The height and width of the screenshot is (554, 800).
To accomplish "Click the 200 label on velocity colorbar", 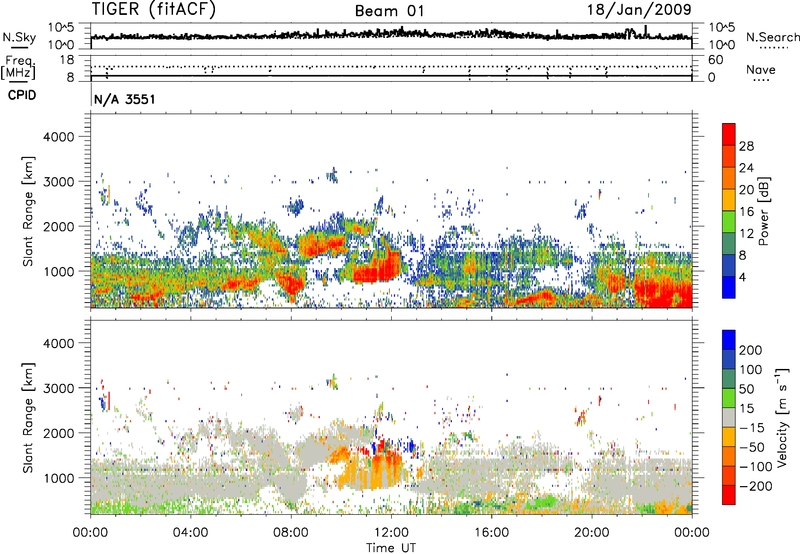I will click(751, 350).
